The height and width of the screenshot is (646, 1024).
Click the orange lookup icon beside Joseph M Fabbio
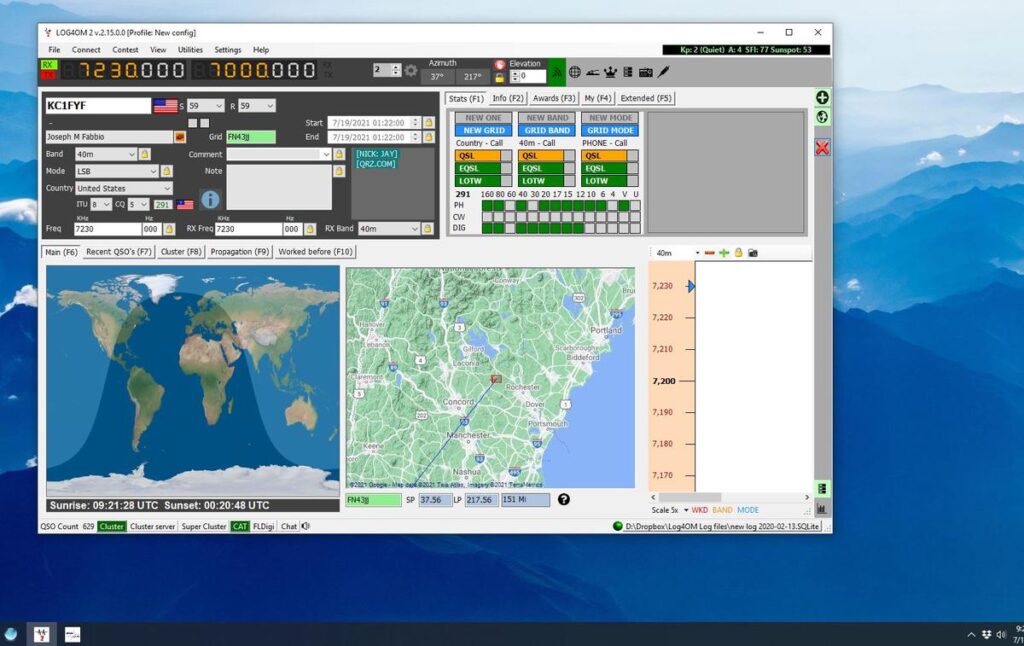tap(180, 137)
